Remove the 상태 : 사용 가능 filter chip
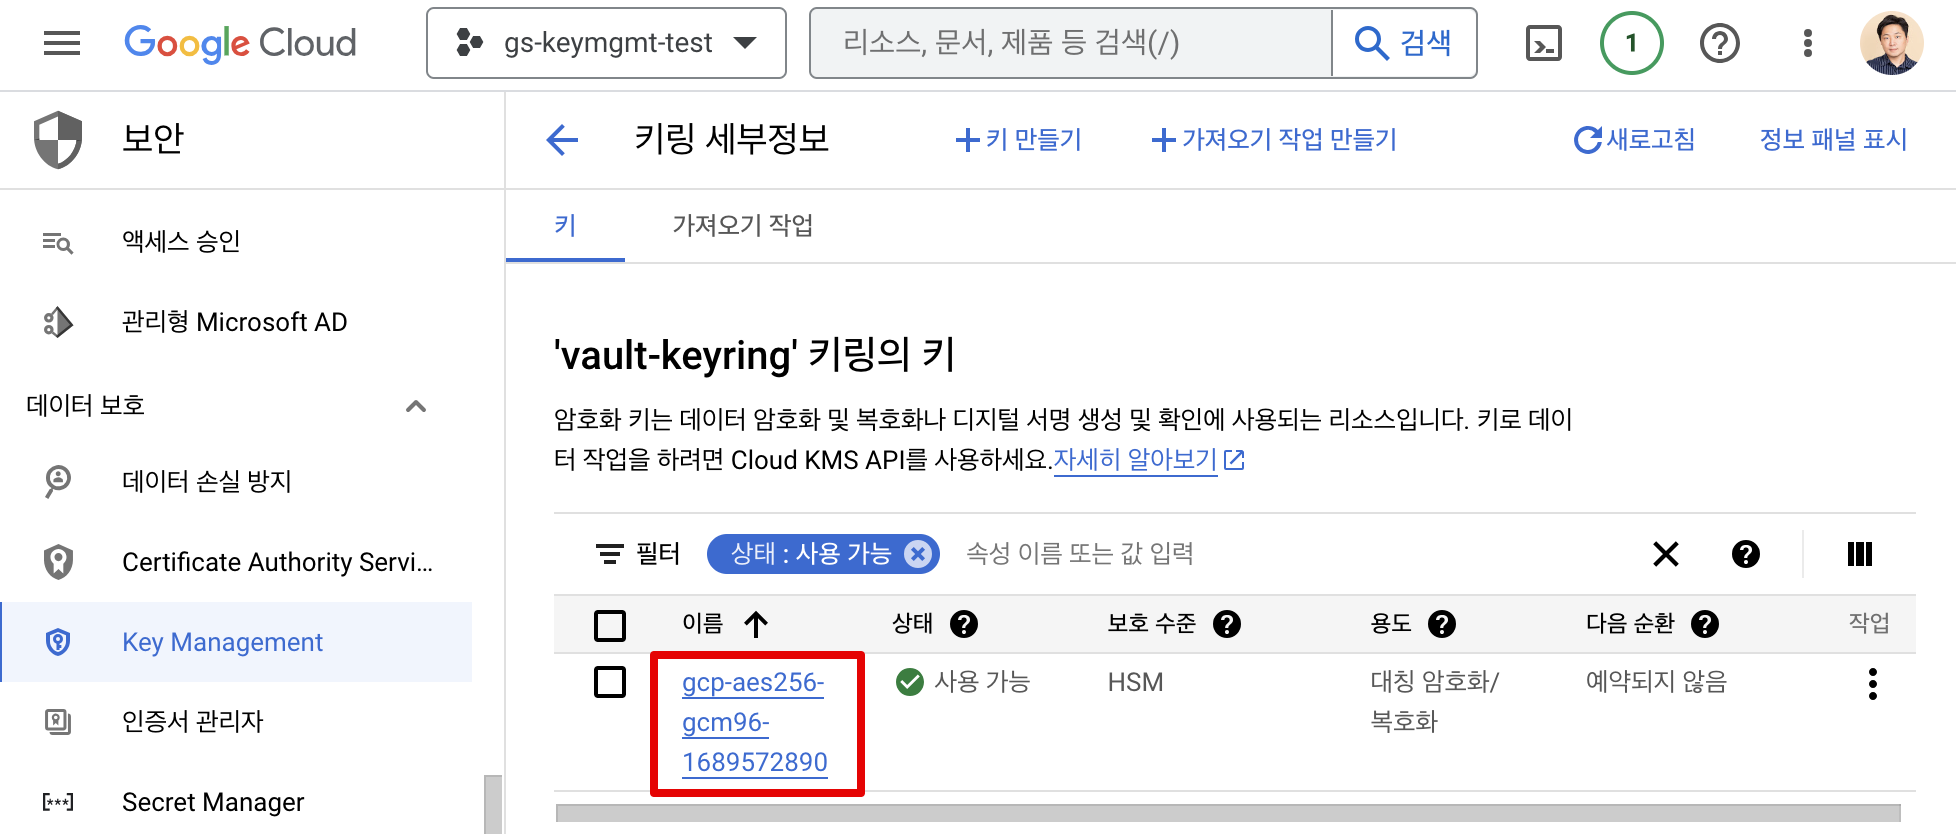The image size is (1956, 834). pos(917,554)
